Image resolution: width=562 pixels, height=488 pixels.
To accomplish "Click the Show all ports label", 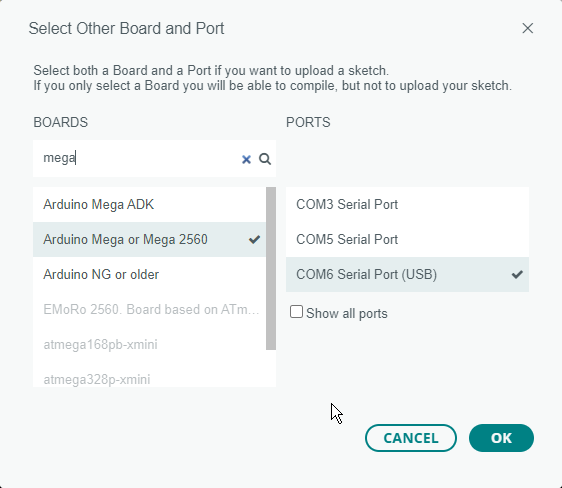I will click(347, 314).
